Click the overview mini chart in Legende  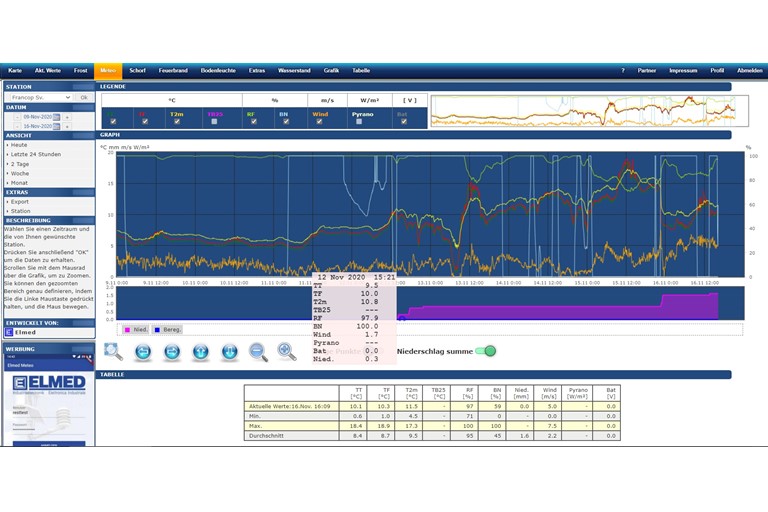click(589, 111)
